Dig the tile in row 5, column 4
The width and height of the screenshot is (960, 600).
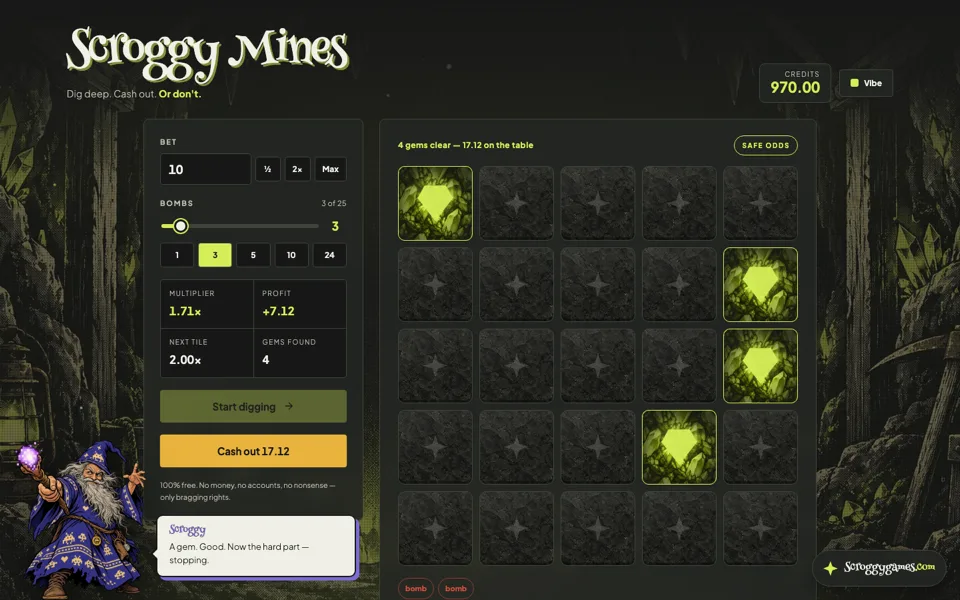(x=679, y=528)
